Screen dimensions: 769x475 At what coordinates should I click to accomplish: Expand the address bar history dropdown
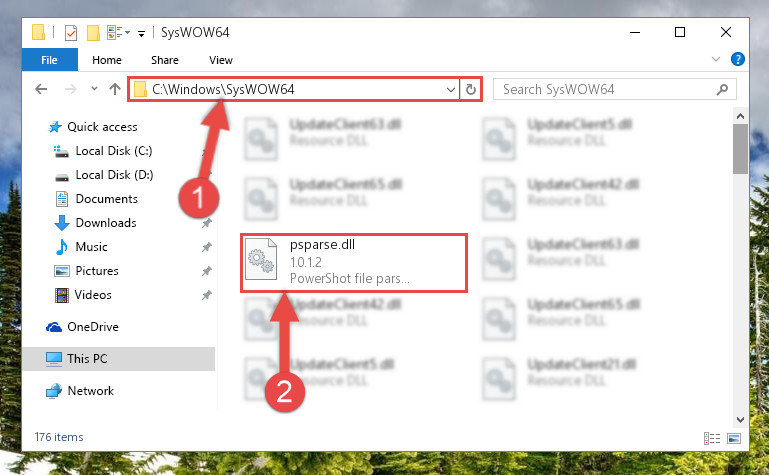[x=451, y=89]
